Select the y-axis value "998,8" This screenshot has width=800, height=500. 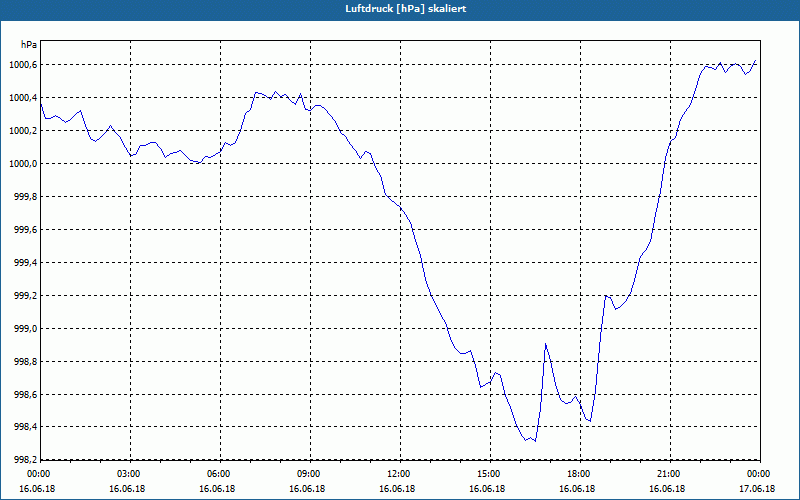[x=27, y=362]
